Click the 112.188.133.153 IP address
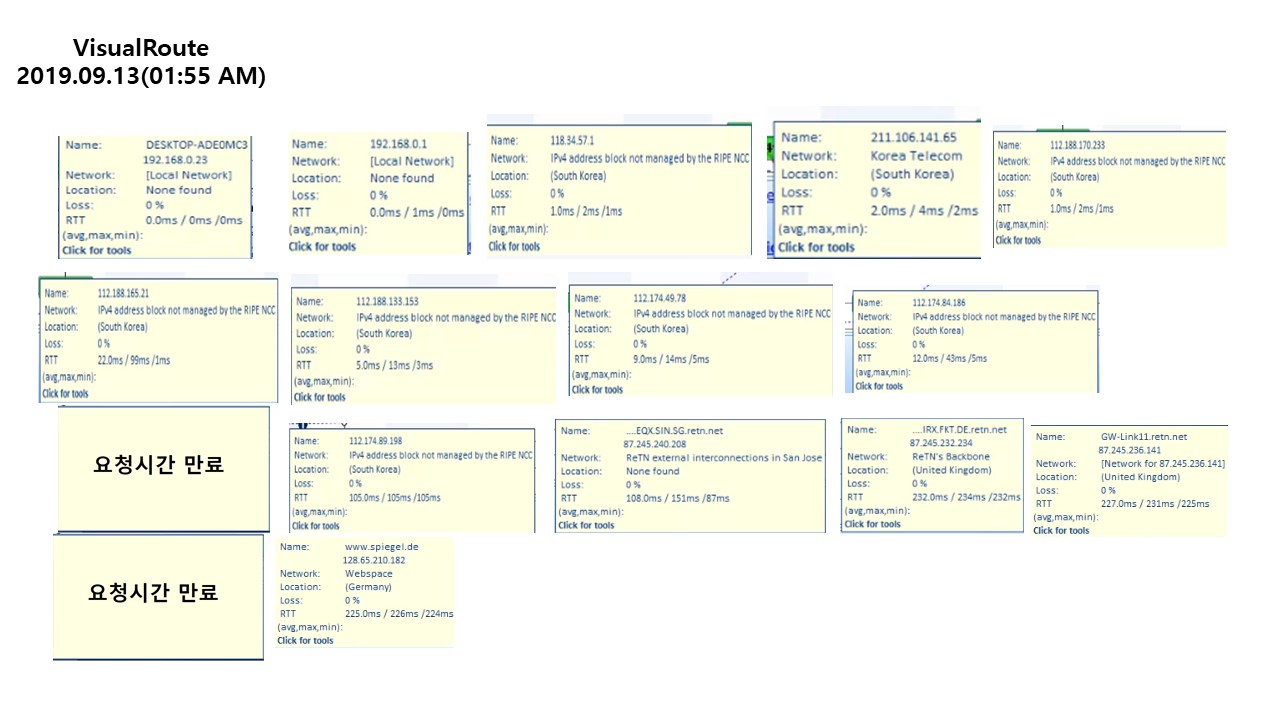This screenshot has height=720, width=1280. [x=387, y=302]
